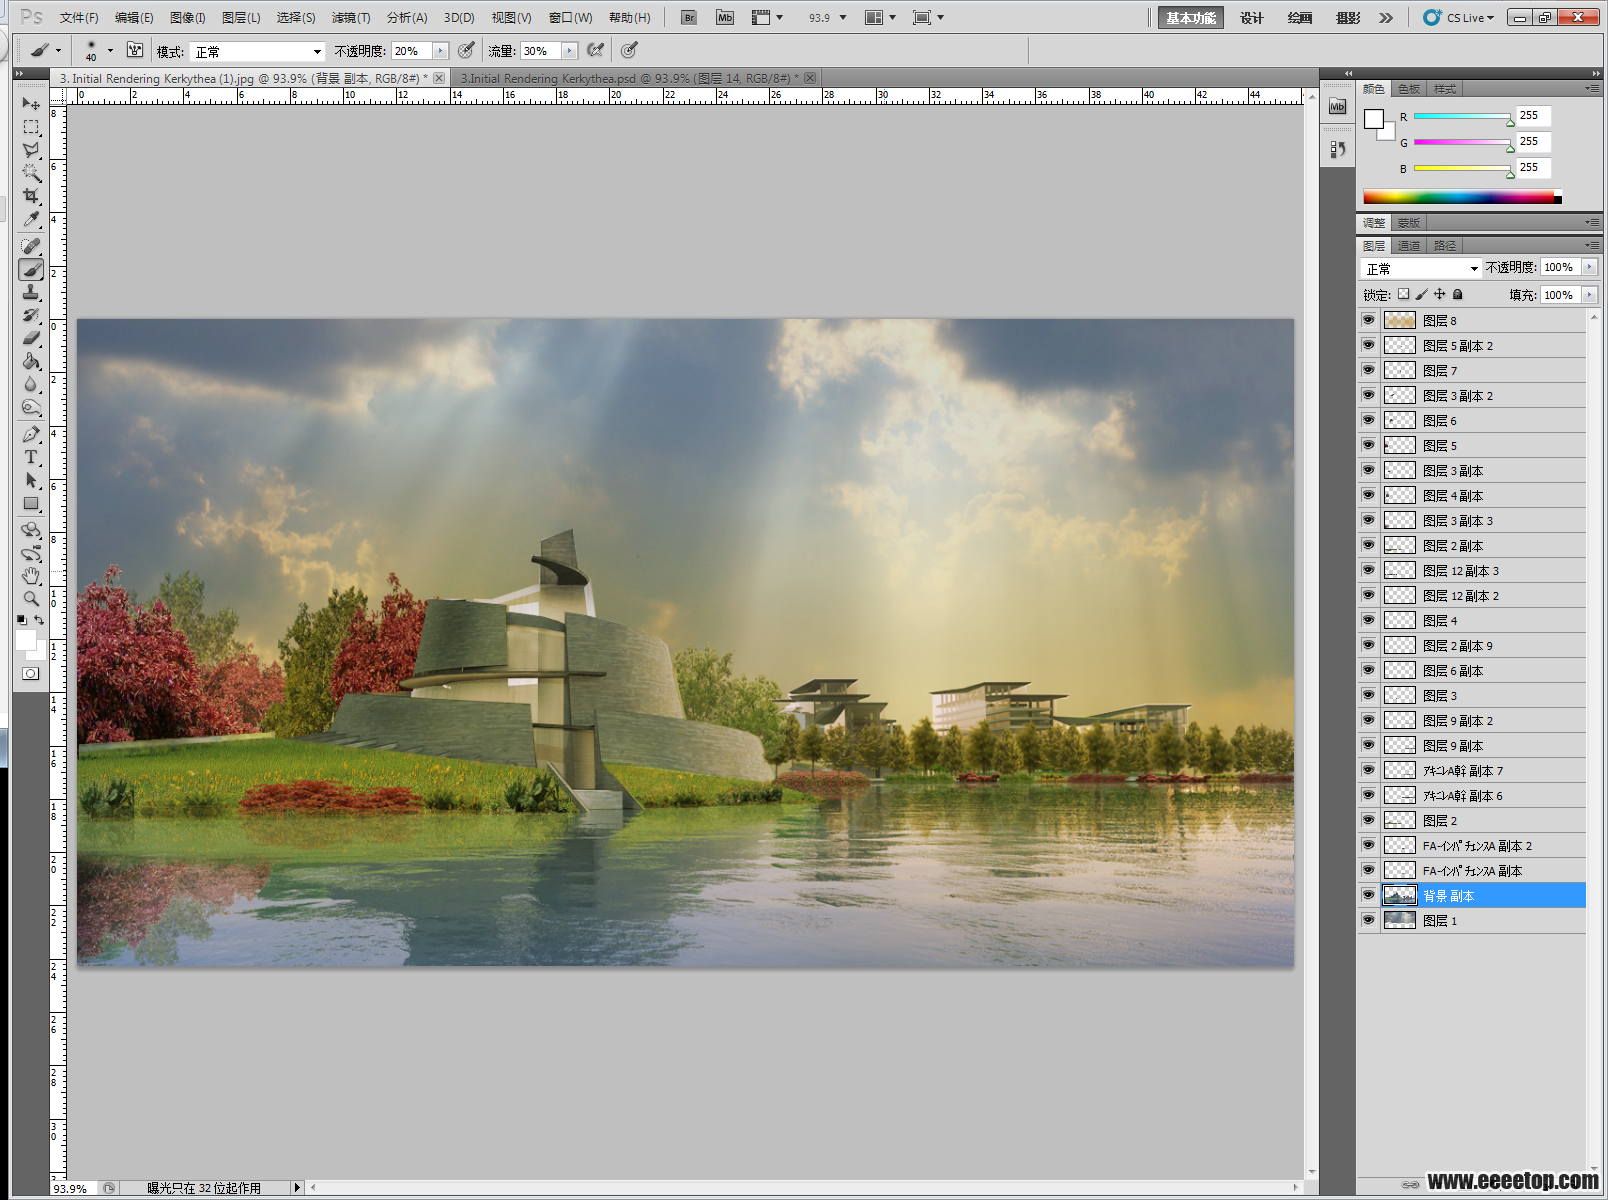The height and width of the screenshot is (1200, 1608).
Task: Select the Move tool
Action: [x=31, y=104]
